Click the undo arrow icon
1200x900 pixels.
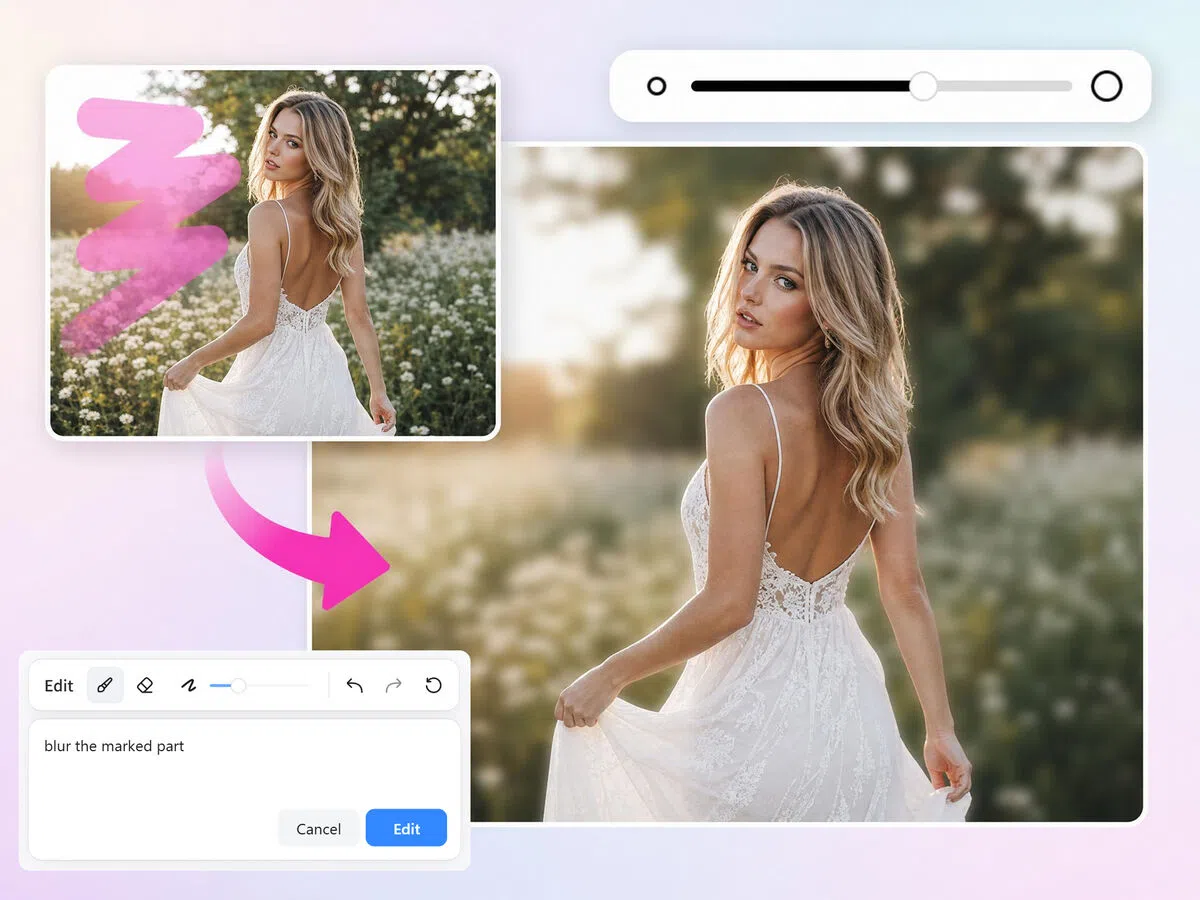[x=354, y=685]
